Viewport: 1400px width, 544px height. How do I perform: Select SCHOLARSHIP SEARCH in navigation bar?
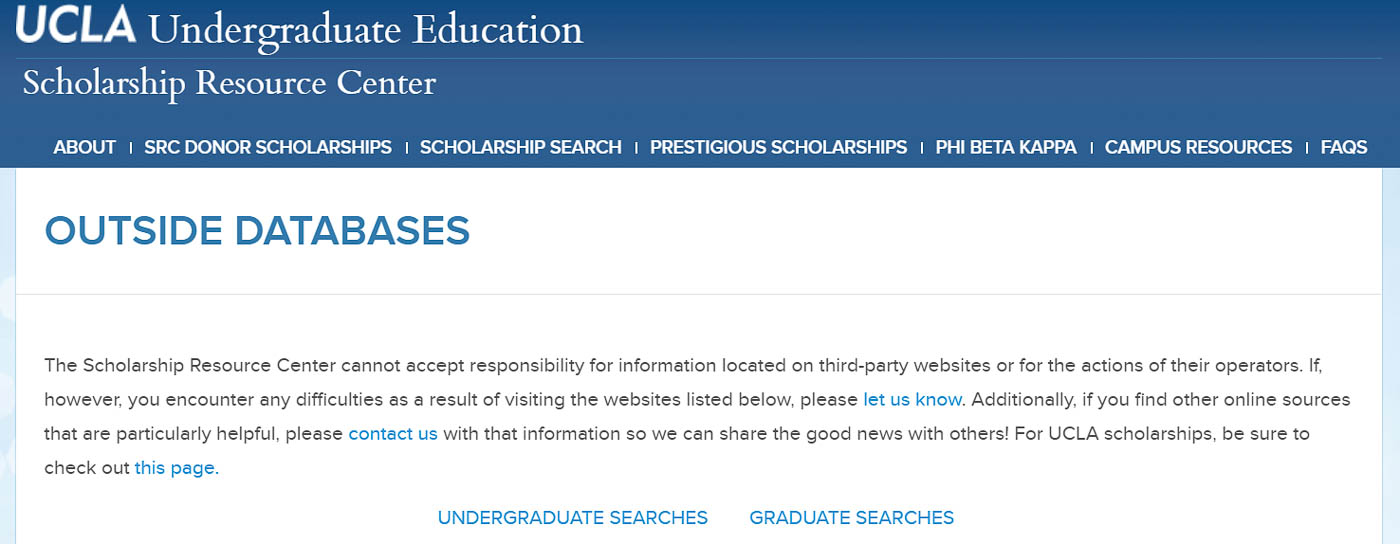521,147
